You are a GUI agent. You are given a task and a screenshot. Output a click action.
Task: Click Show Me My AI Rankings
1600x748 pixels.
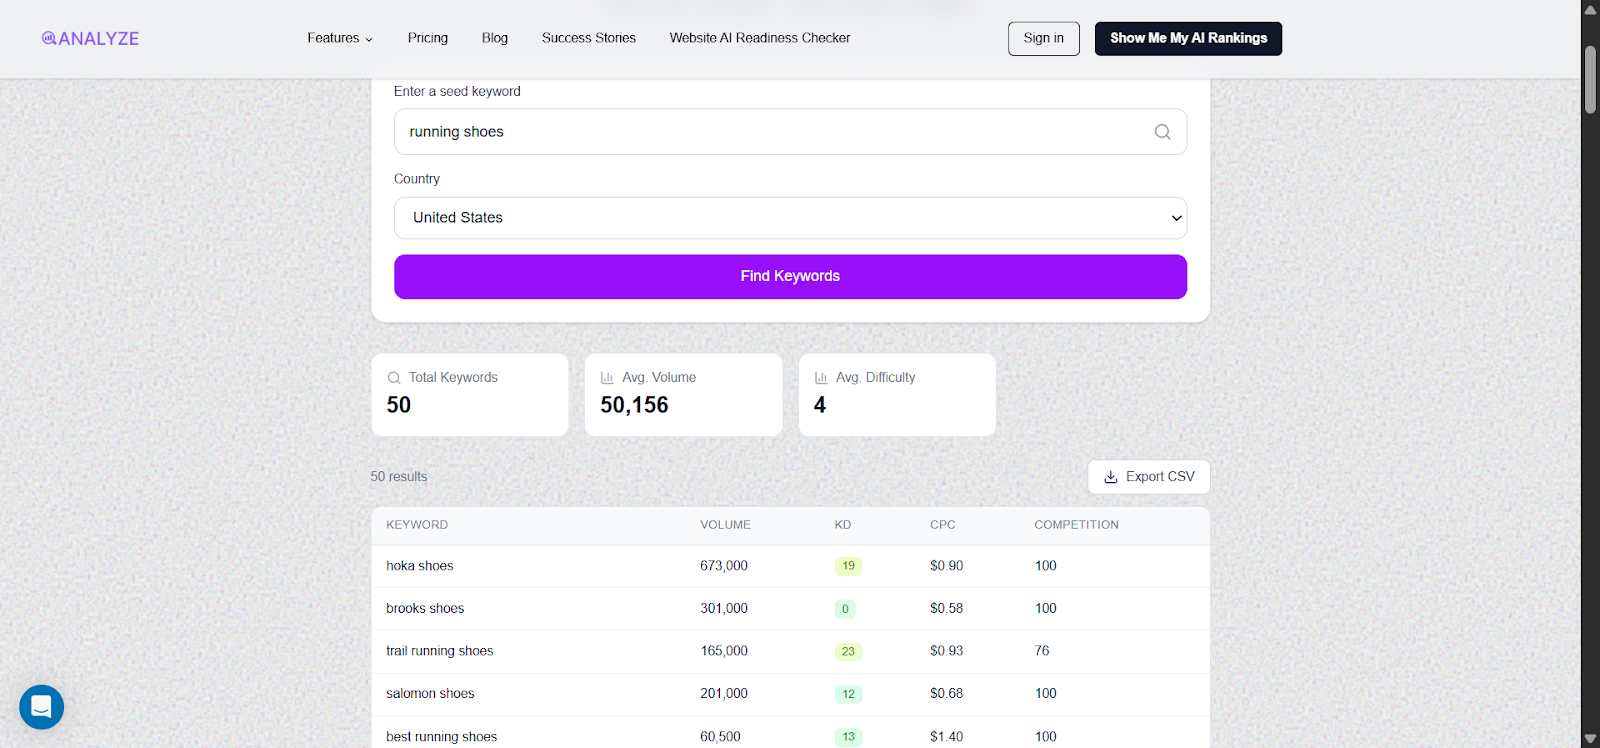tap(1188, 38)
